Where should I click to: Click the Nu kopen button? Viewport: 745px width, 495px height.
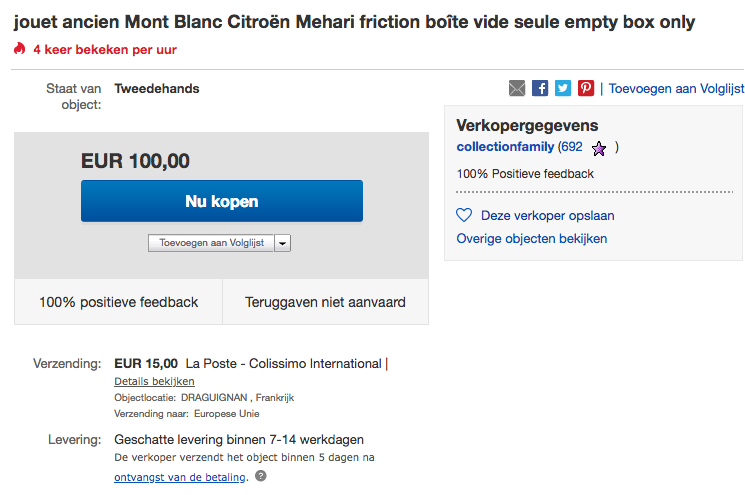tap(222, 201)
